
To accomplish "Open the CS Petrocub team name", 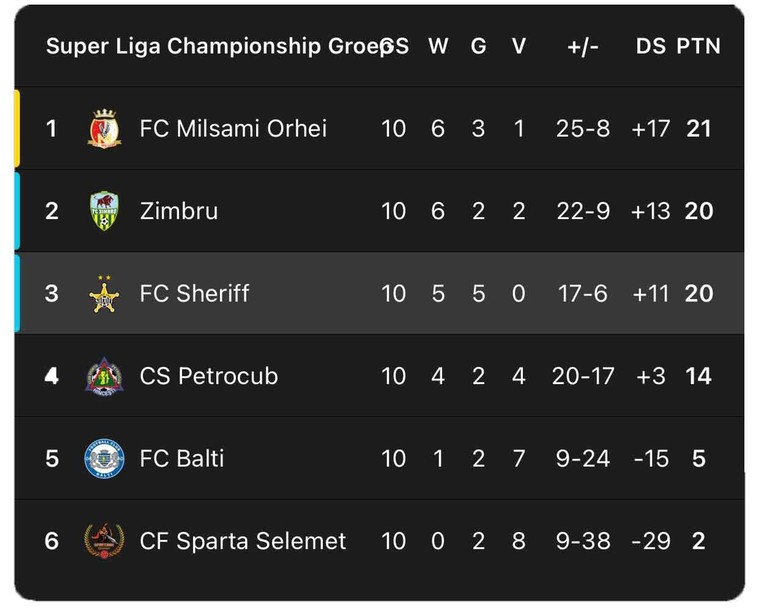I will [x=209, y=377].
